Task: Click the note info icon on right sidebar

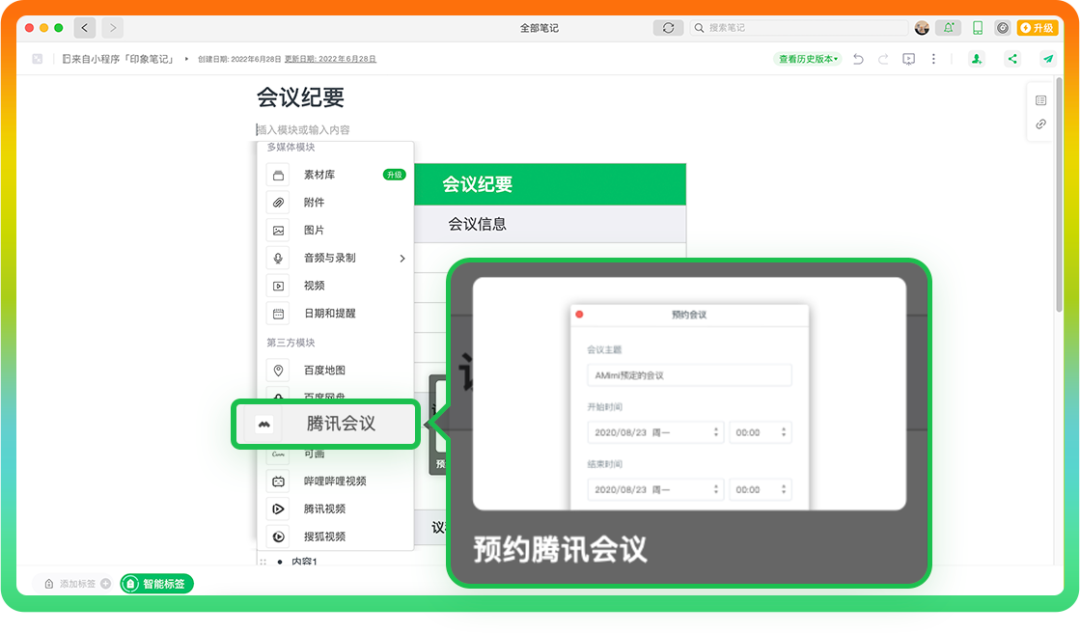Action: coord(1041,101)
